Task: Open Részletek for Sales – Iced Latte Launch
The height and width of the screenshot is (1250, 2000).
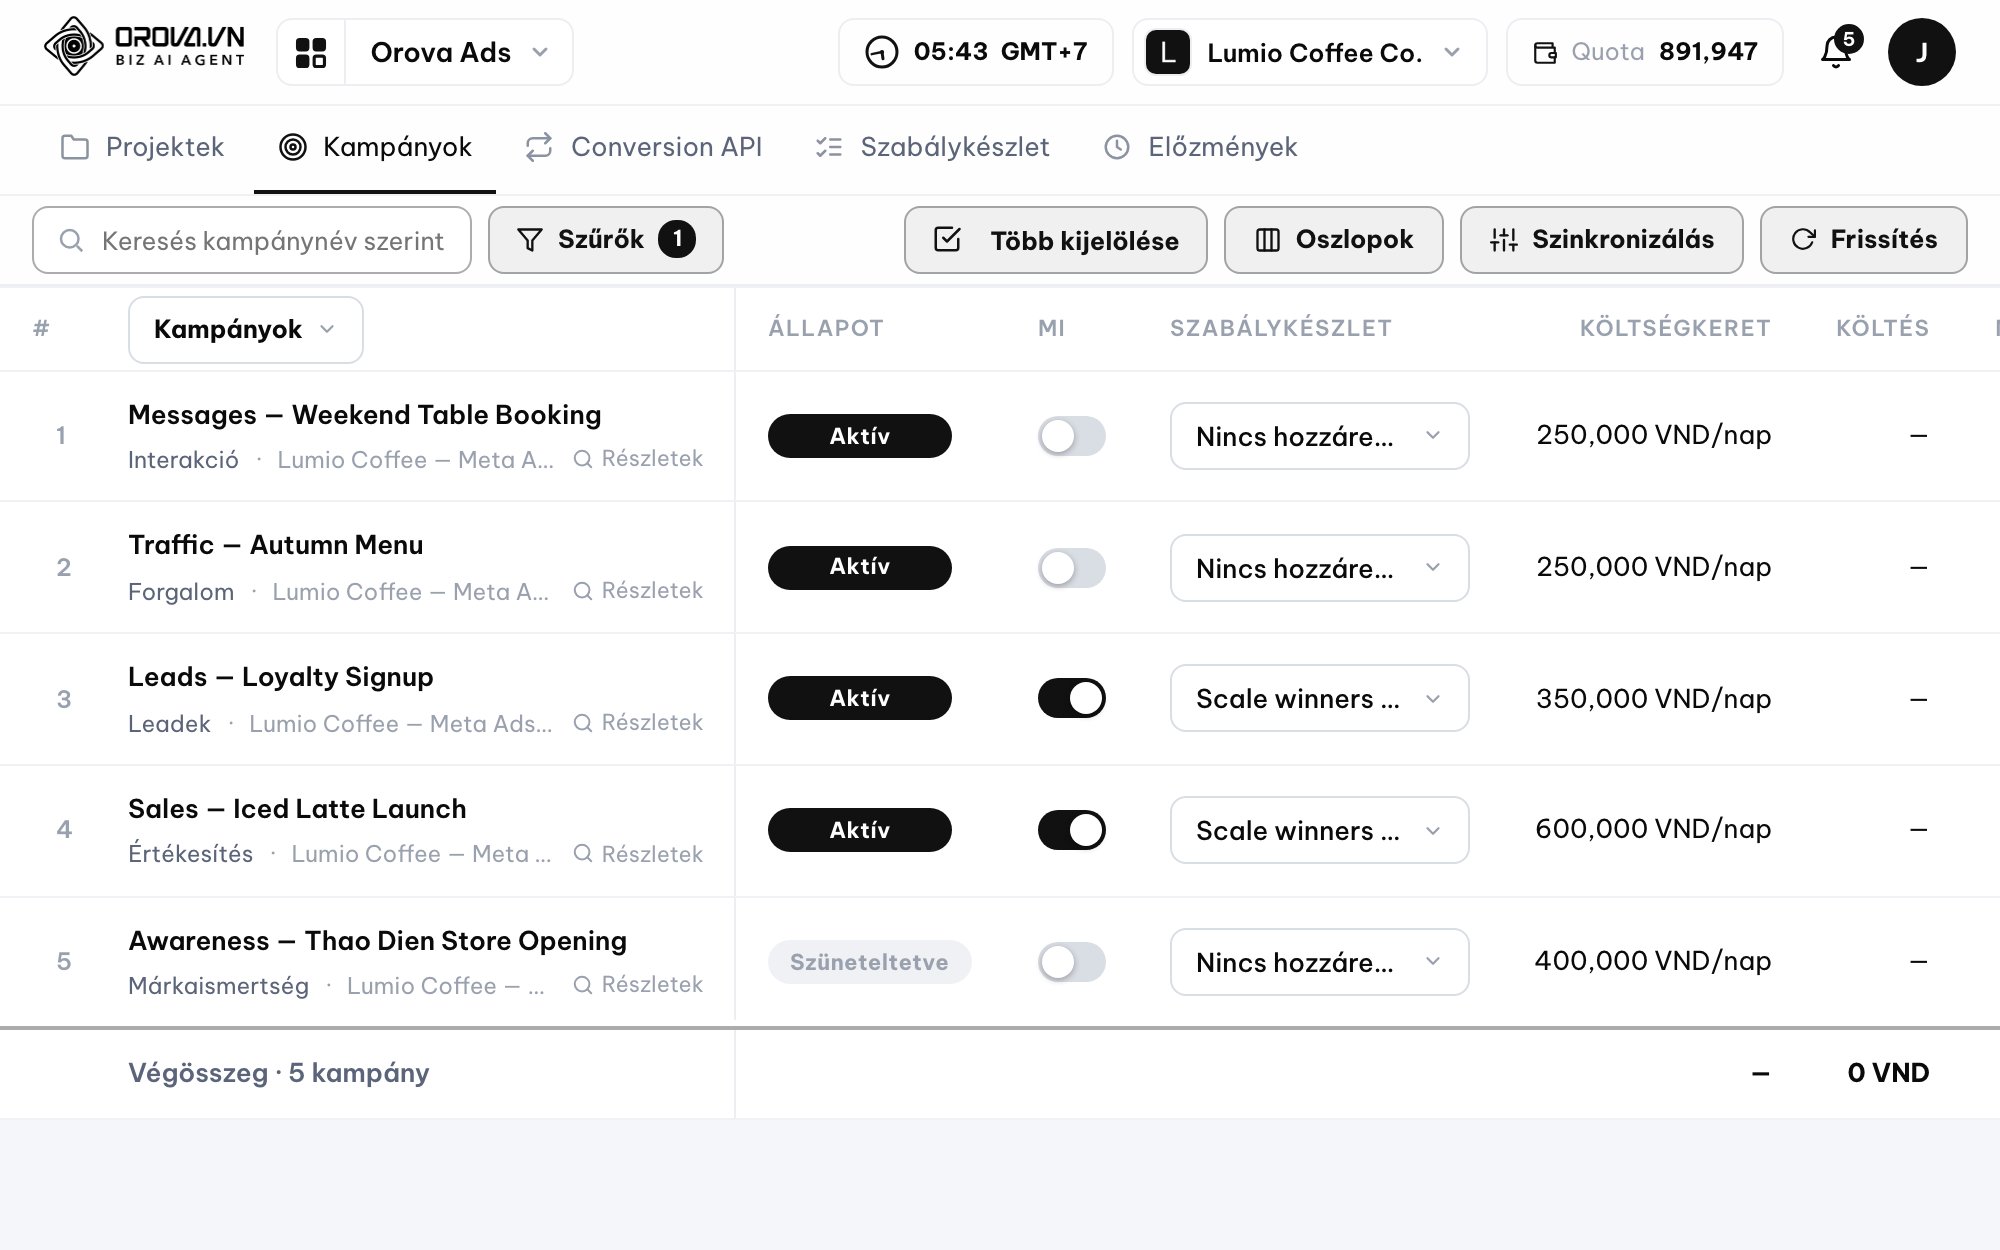Action: pos(638,854)
